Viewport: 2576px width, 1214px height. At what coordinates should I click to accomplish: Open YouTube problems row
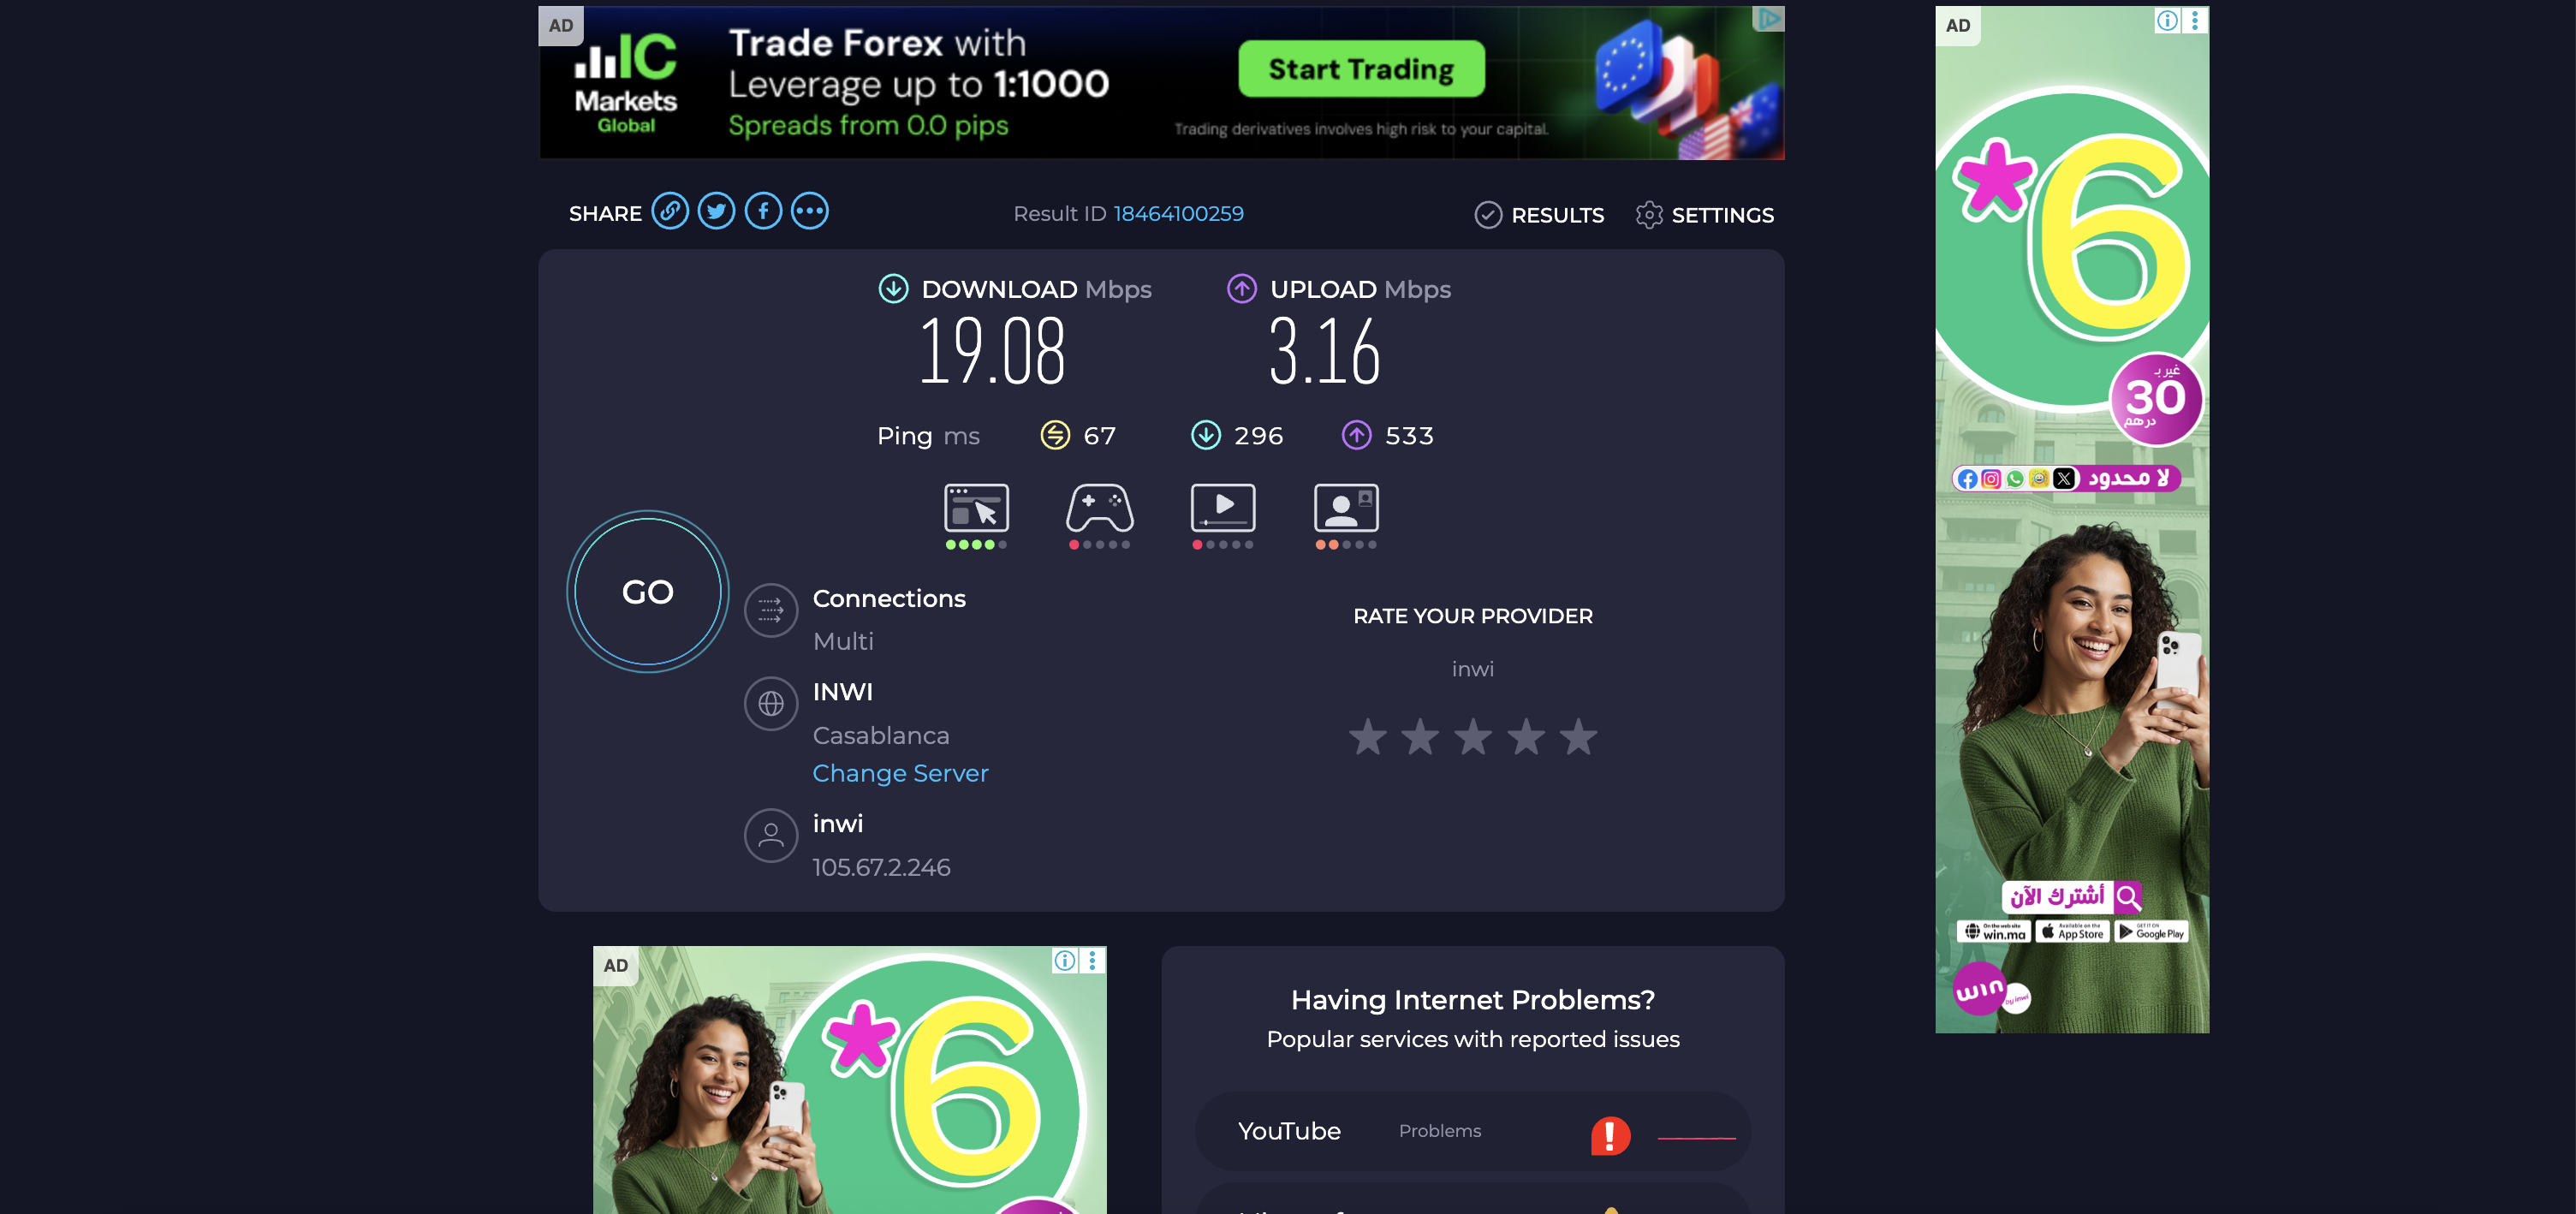pos(1472,1131)
